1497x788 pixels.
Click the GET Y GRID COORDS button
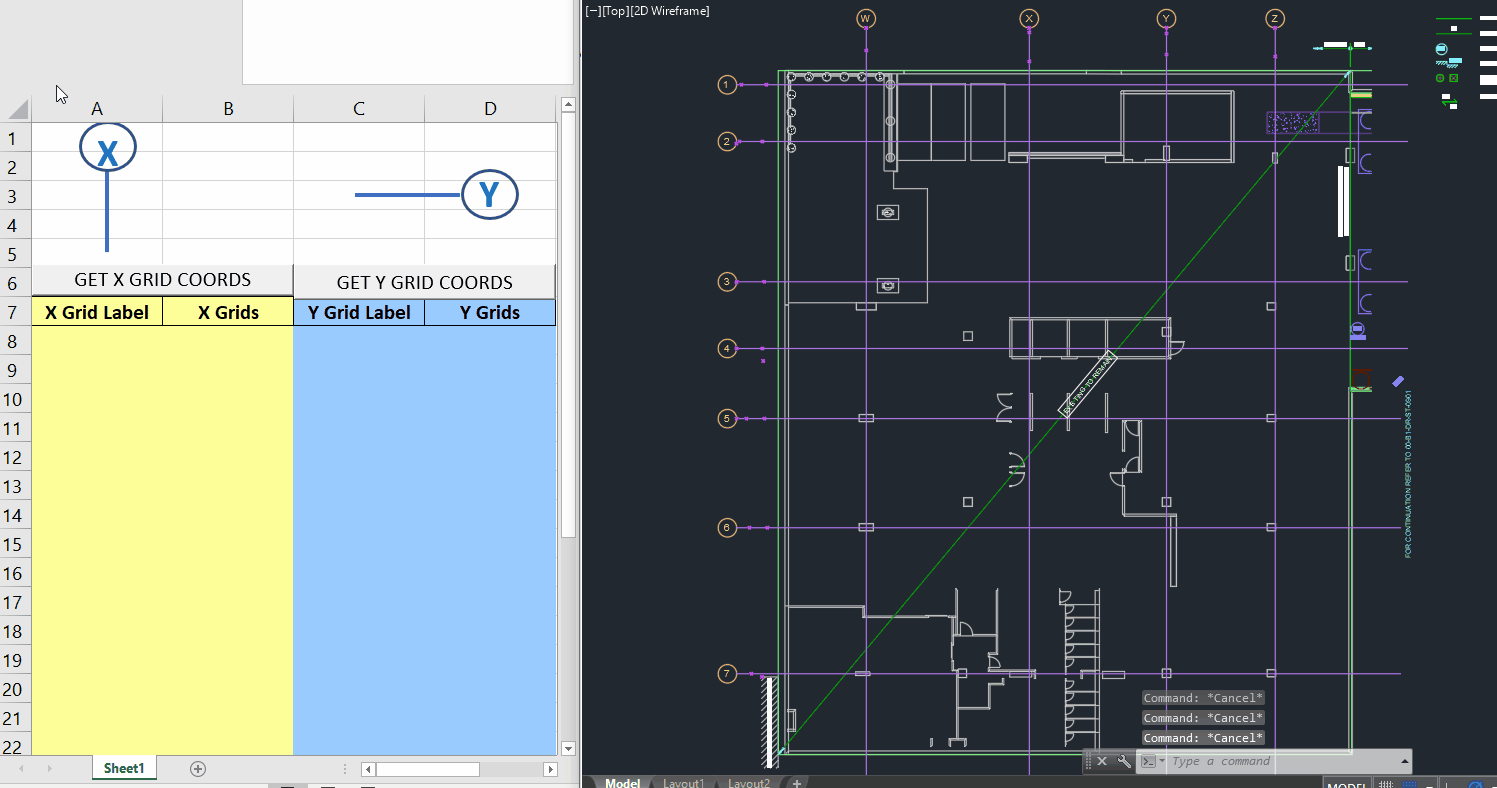click(x=425, y=282)
